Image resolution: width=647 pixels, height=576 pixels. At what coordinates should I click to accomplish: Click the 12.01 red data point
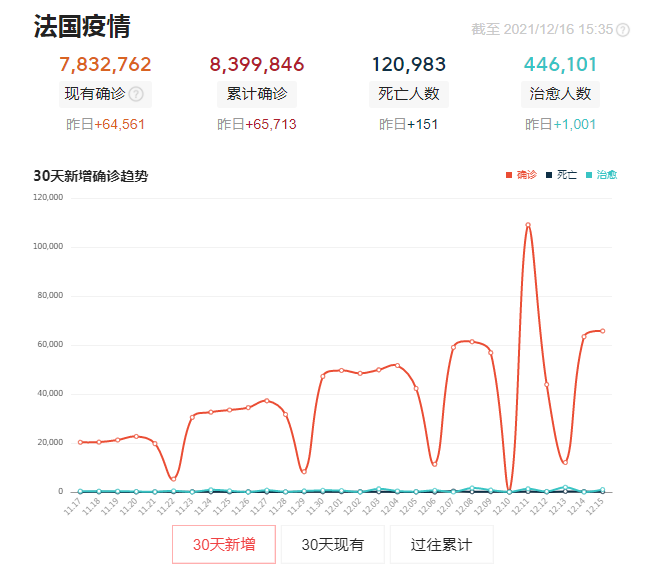pos(341,371)
